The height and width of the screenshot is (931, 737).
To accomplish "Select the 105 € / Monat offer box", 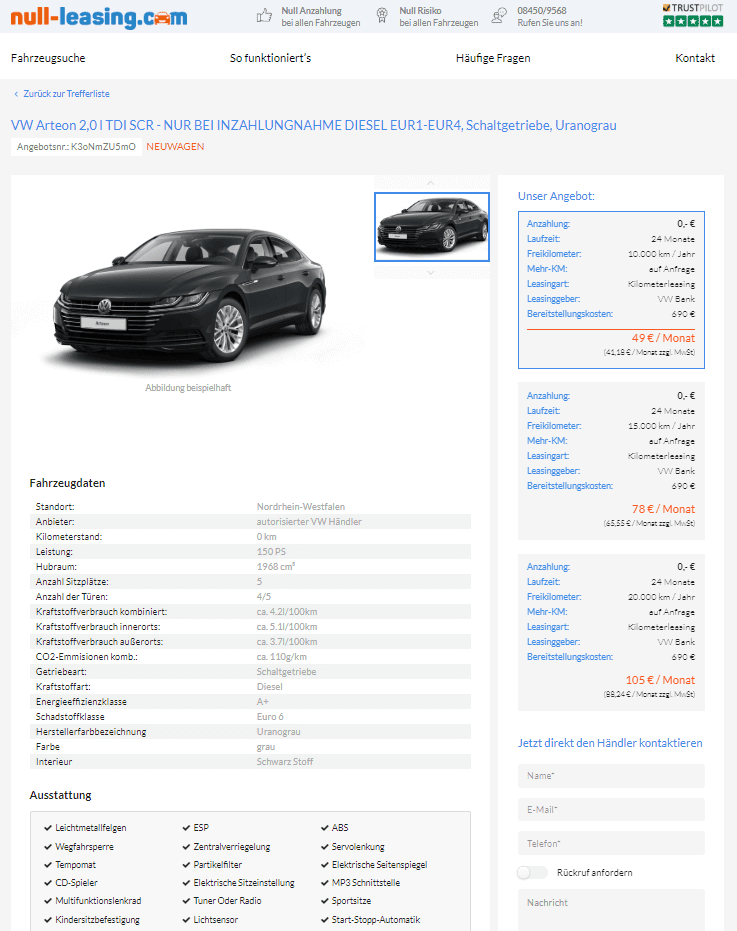I will pos(611,632).
